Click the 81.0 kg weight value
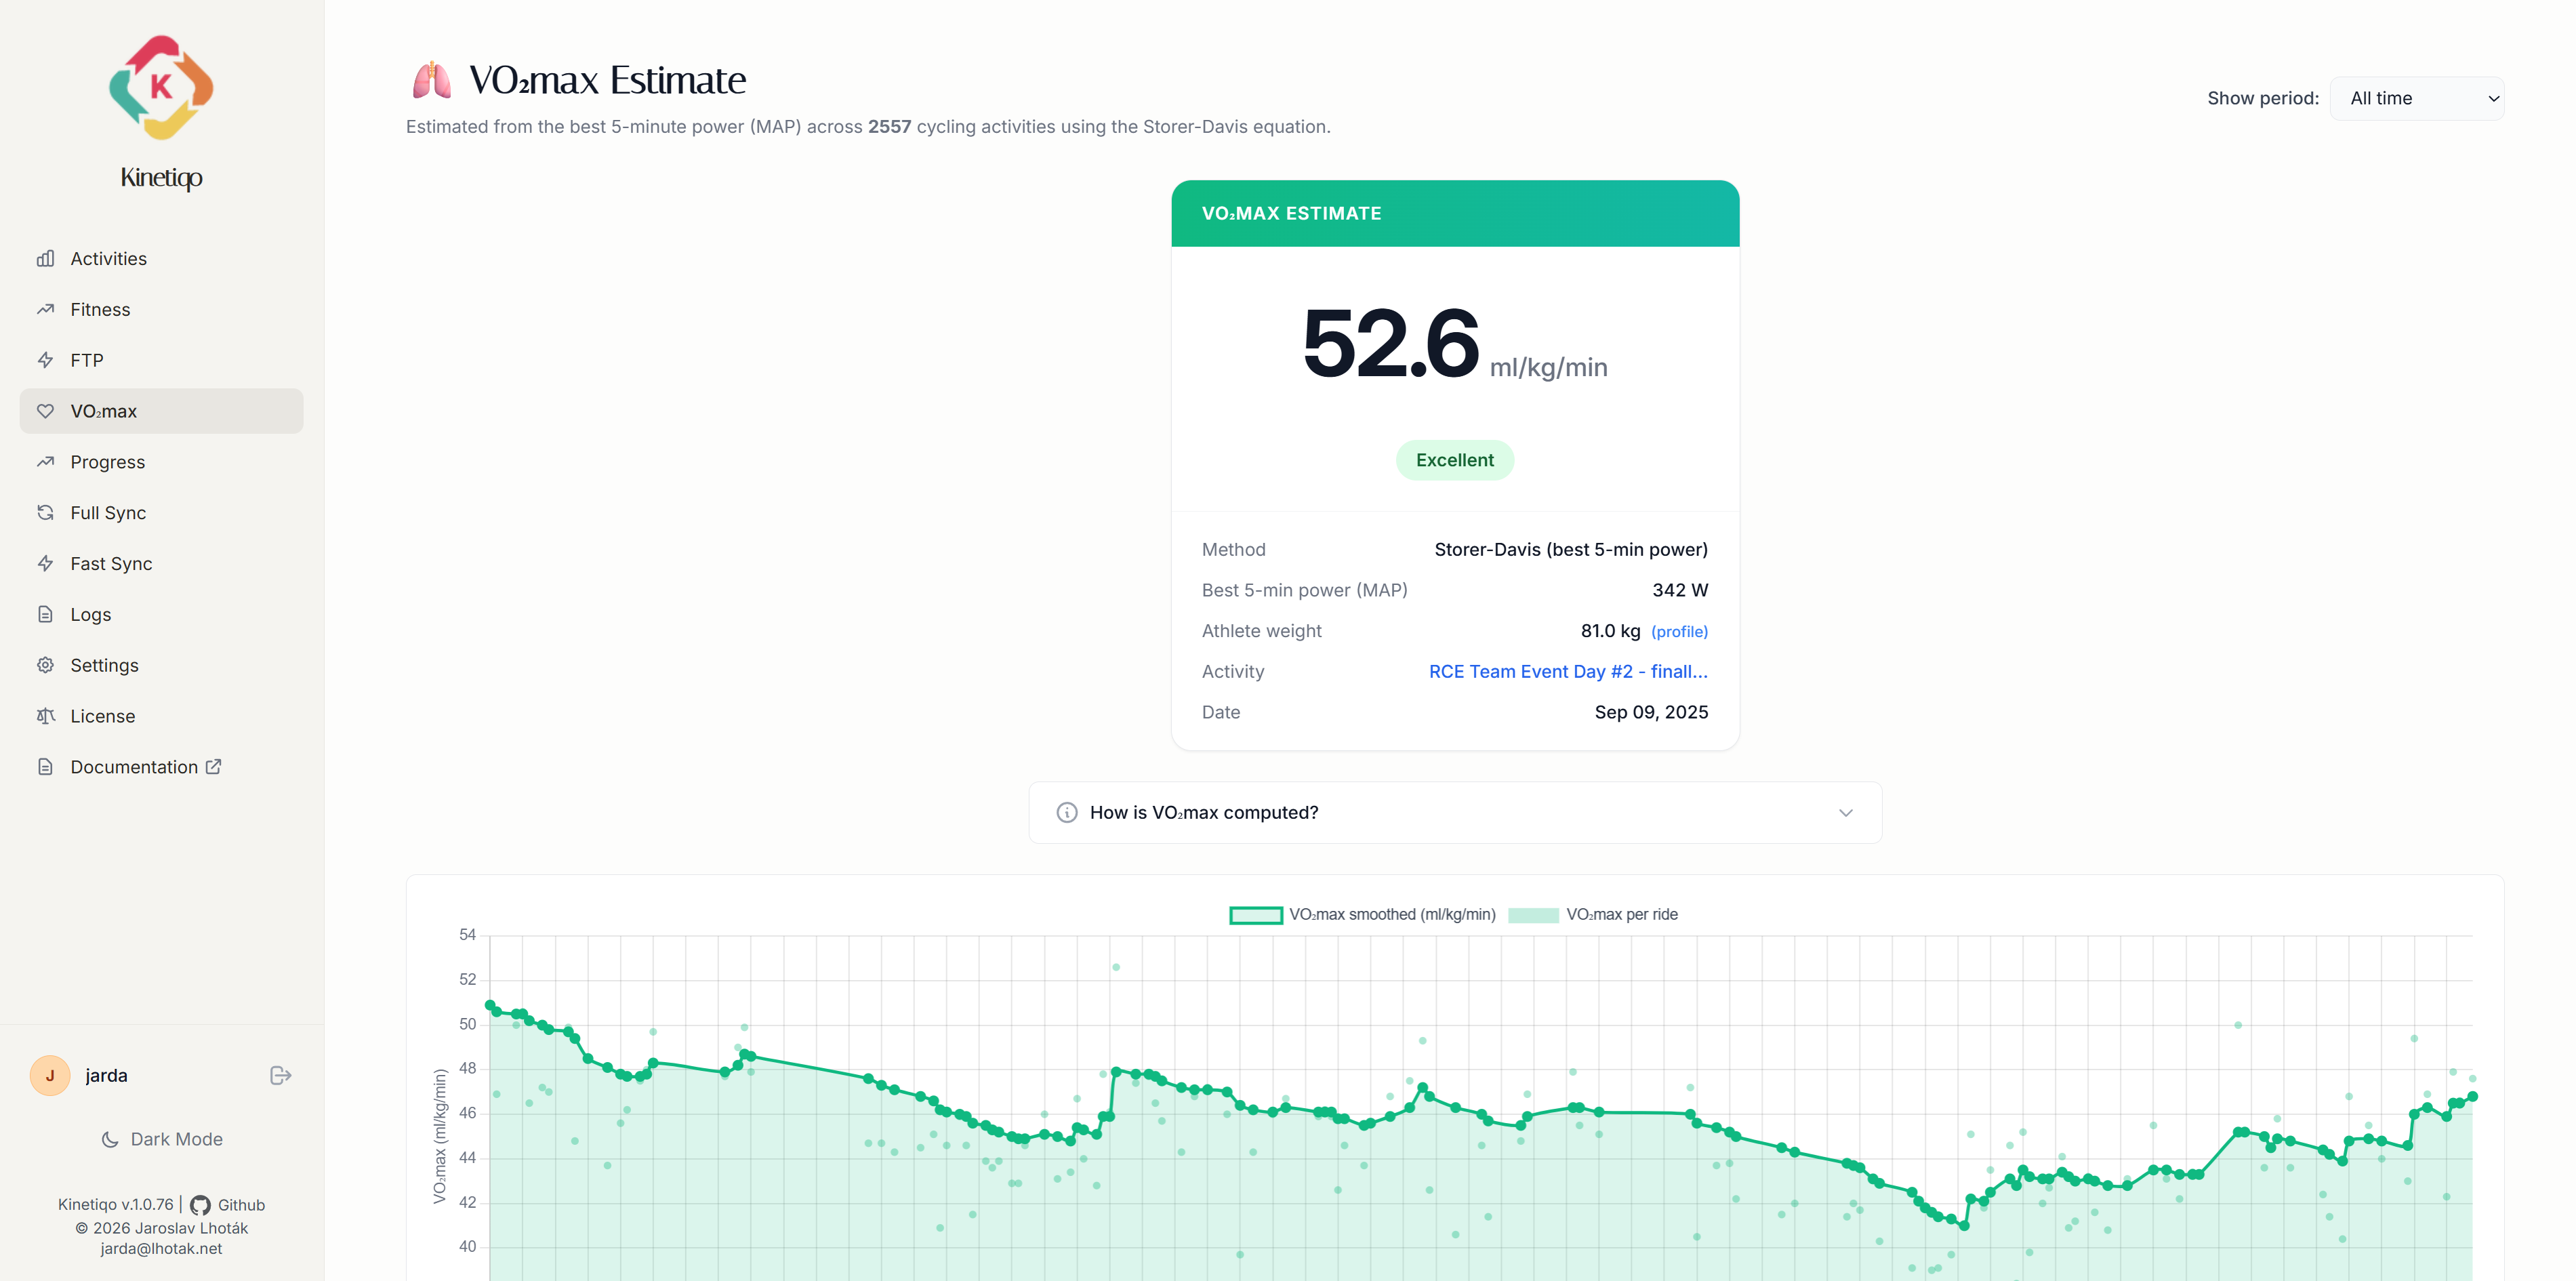The image size is (2576, 1281). [x=1610, y=631]
